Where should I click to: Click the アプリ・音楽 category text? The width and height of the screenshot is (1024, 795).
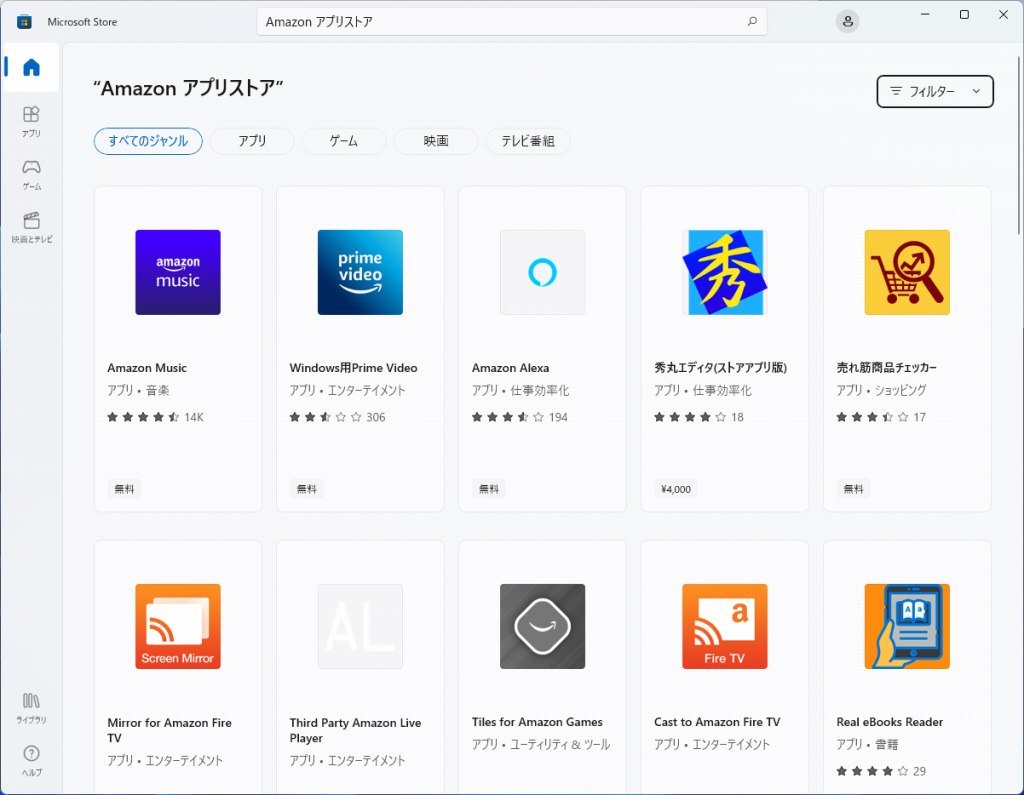pos(138,390)
